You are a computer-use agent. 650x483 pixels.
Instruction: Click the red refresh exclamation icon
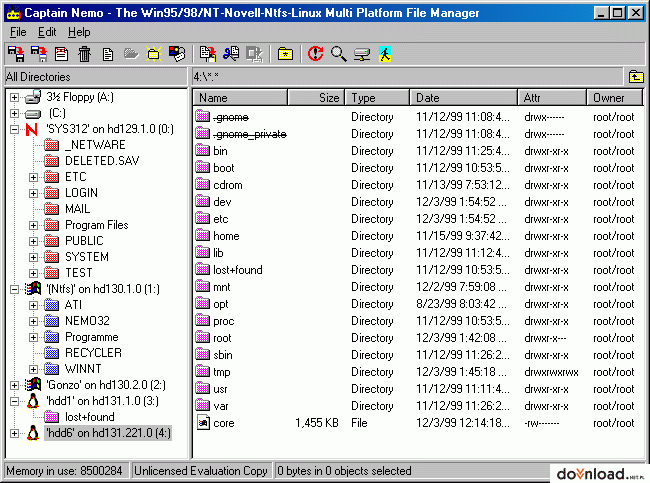point(315,54)
